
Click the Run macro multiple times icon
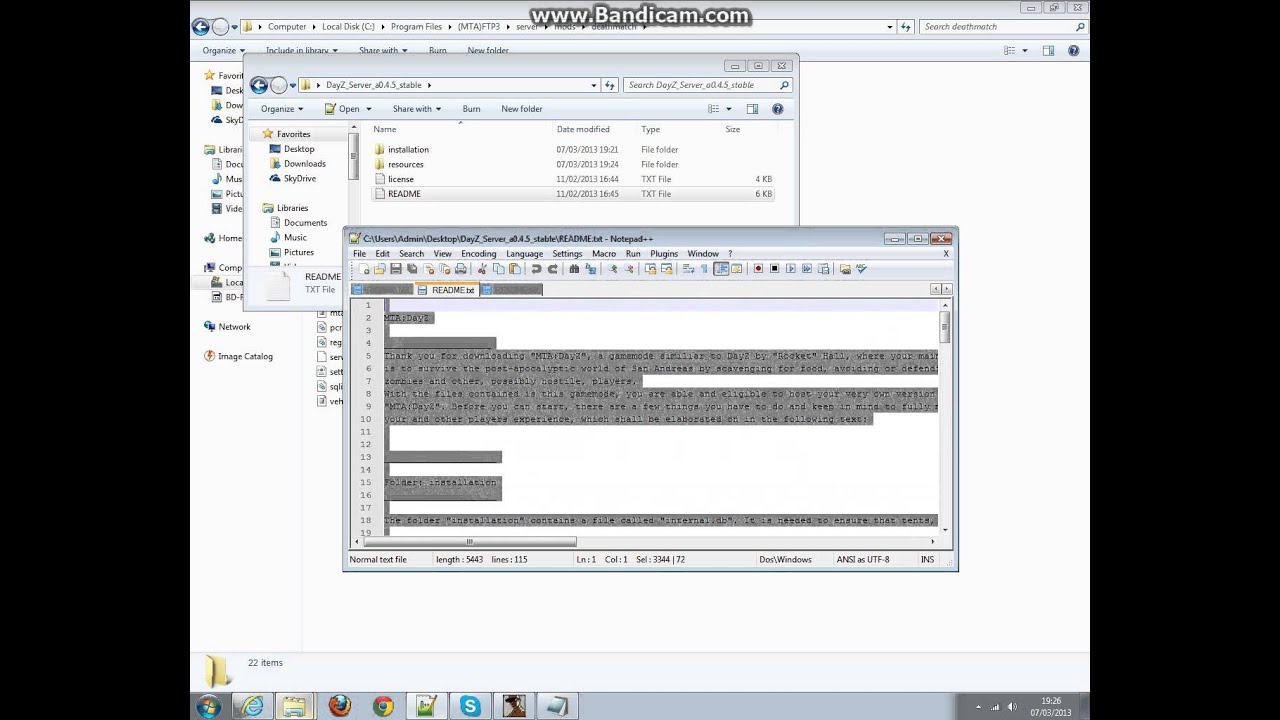tap(806, 269)
